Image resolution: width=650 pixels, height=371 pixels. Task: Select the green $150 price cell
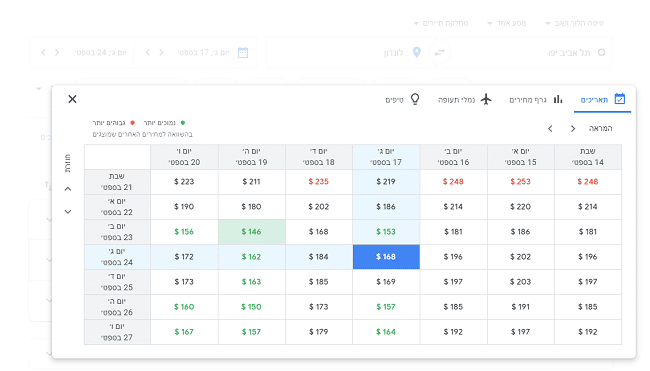252,307
